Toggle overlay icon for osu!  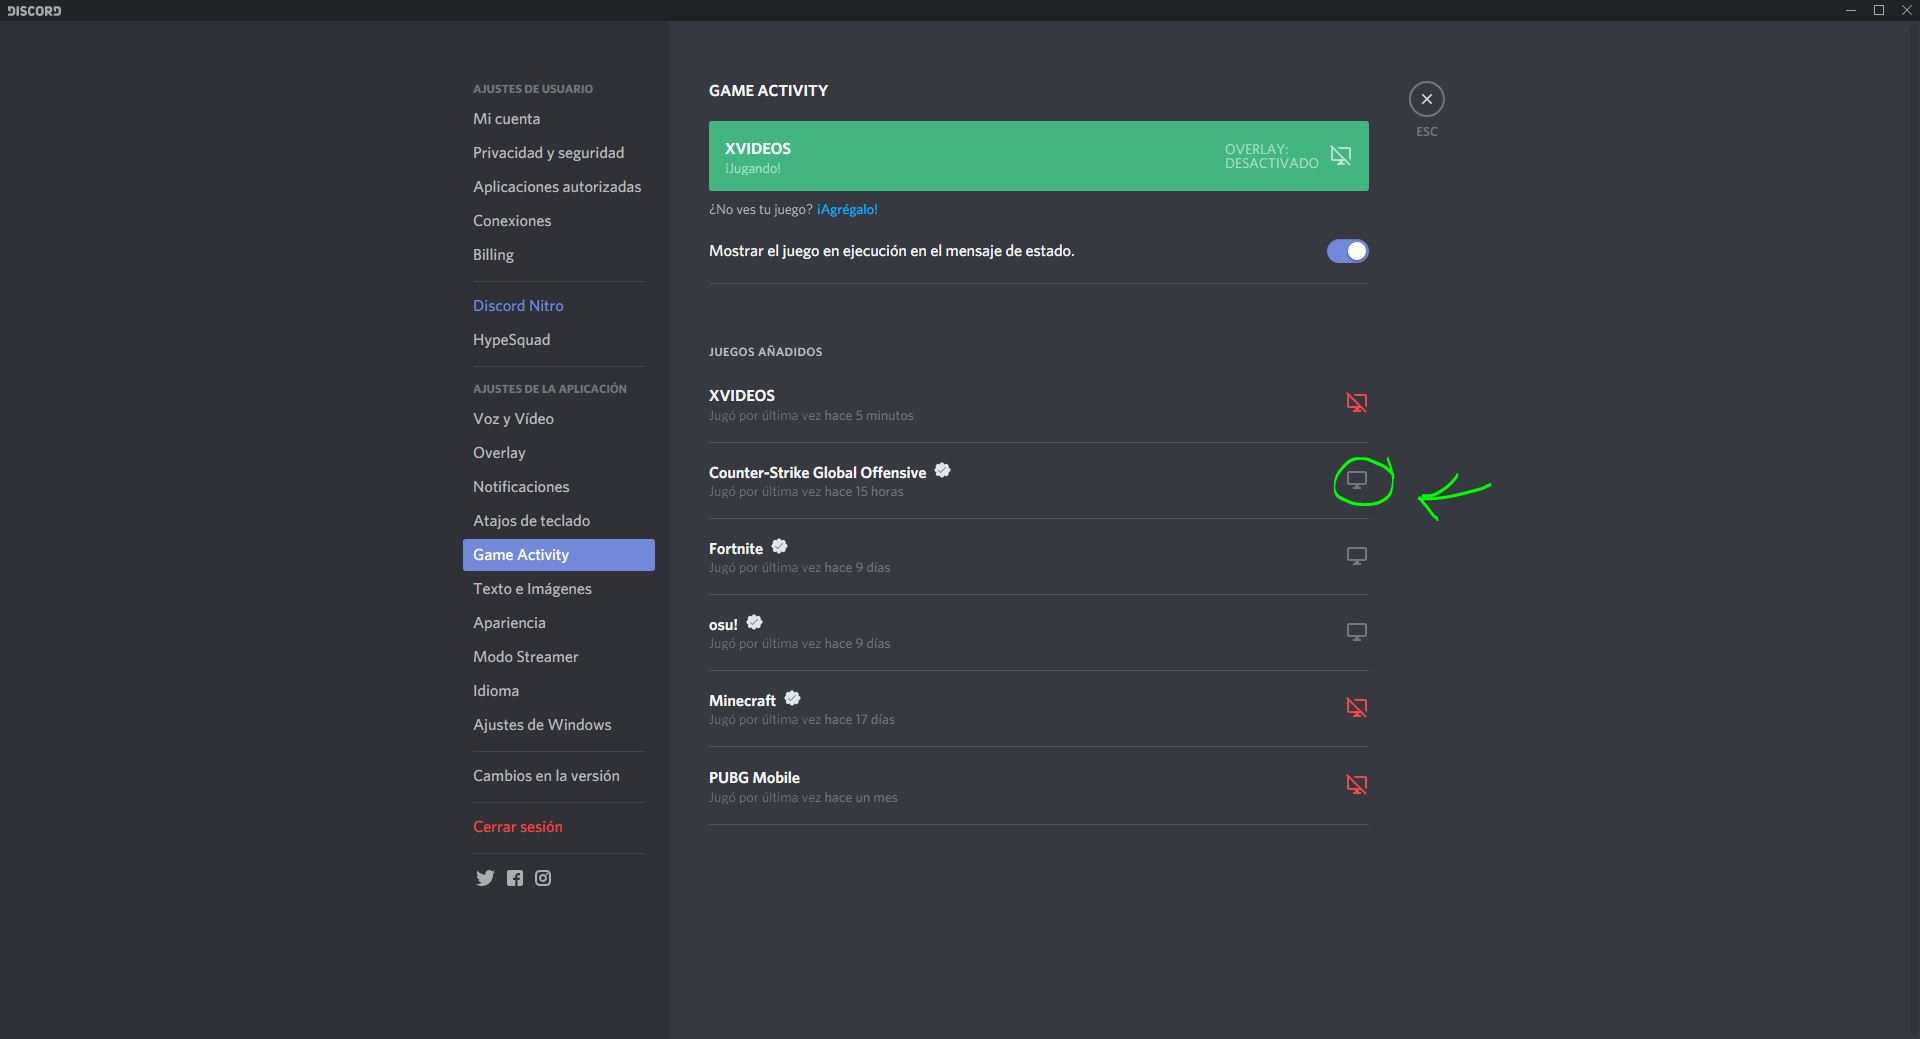pyautogui.click(x=1356, y=632)
